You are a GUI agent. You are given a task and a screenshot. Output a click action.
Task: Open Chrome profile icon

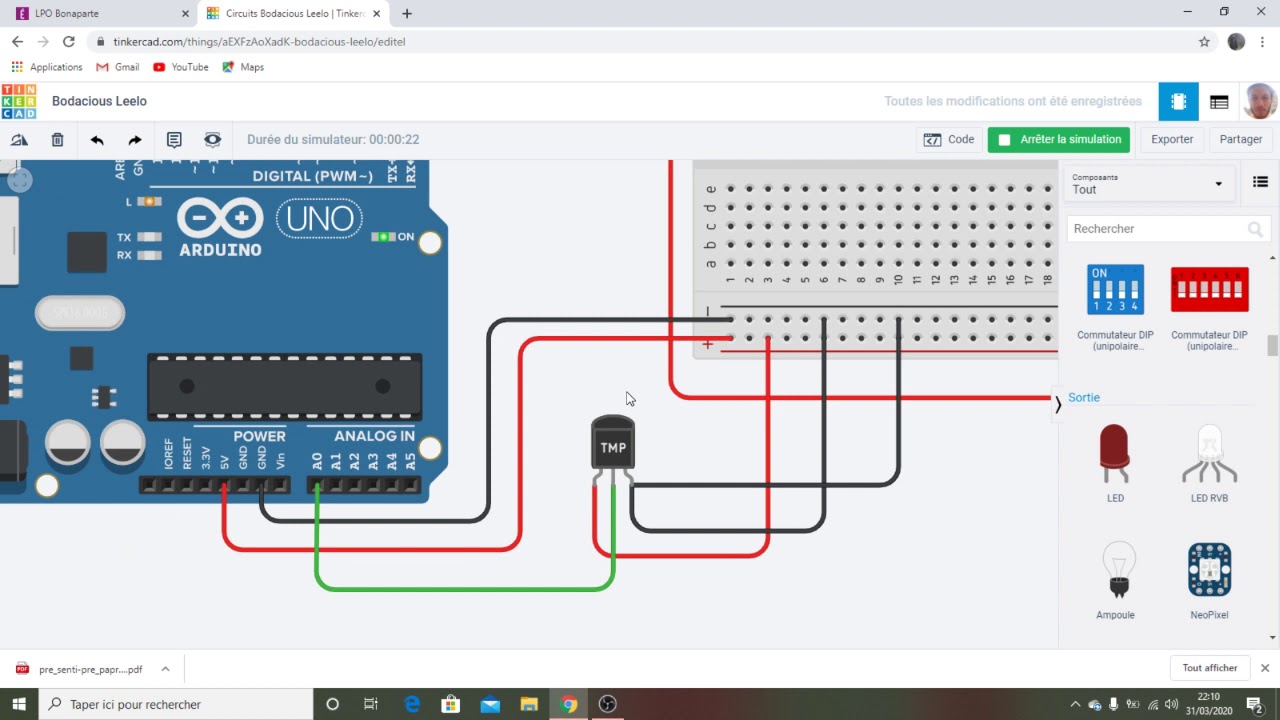pos(1237,42)
